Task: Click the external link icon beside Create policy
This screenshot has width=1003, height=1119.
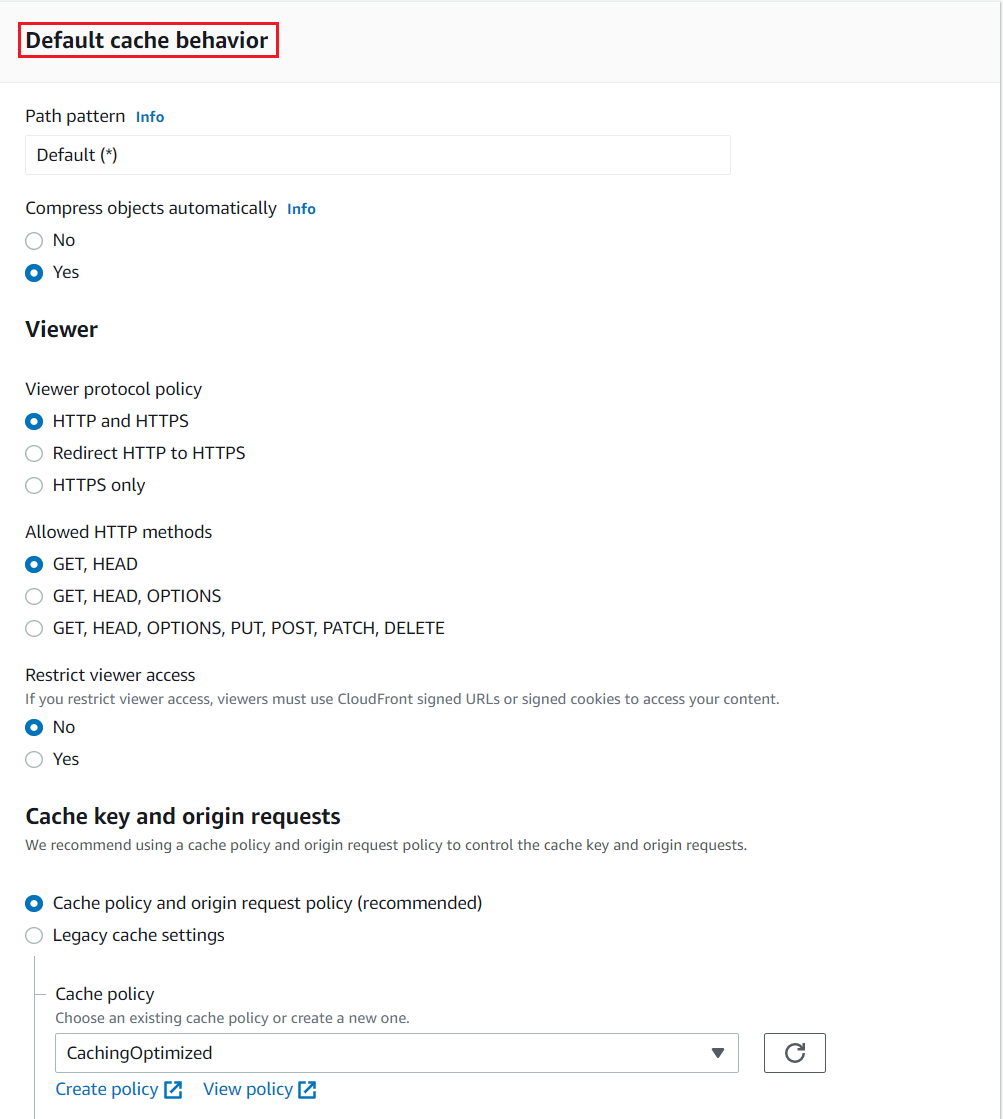Action: (173, 1090)
